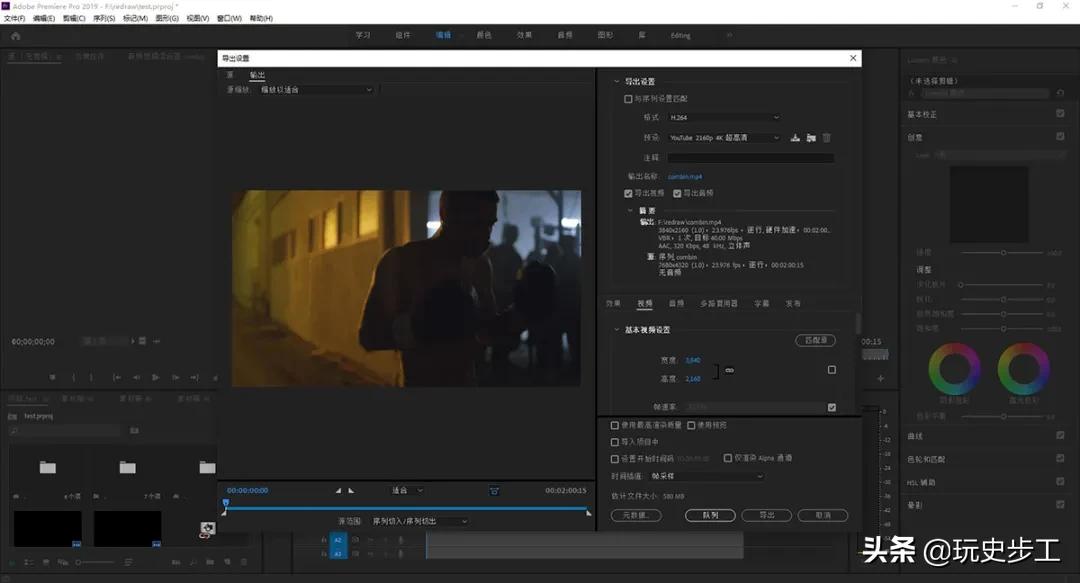
Task: Click the 队列 queue button
Action: [710, 515]
